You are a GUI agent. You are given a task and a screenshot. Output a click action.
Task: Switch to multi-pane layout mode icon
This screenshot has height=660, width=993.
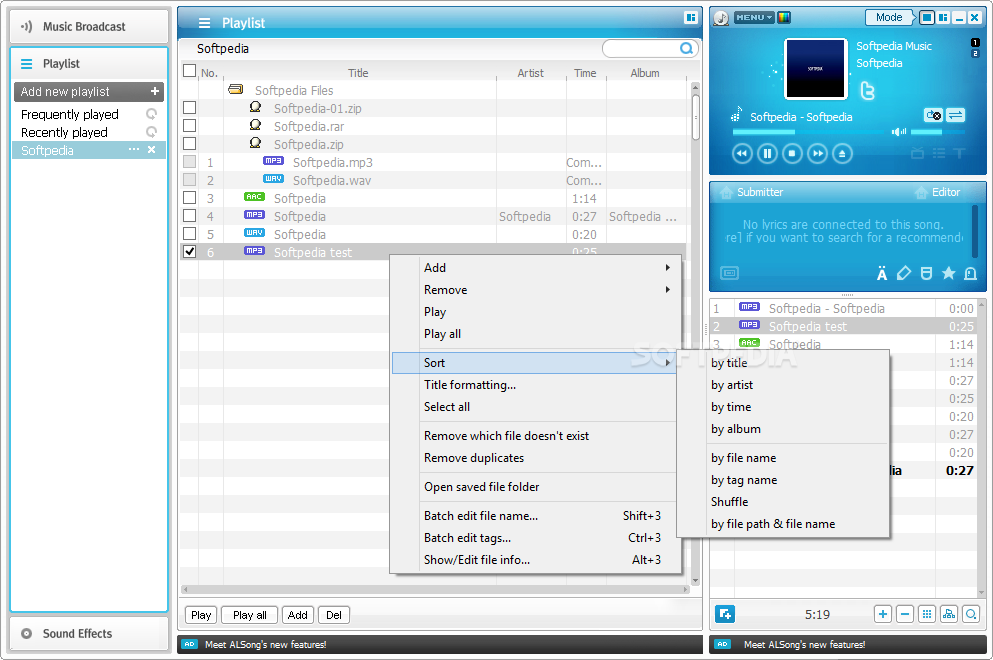click(943, 18)
